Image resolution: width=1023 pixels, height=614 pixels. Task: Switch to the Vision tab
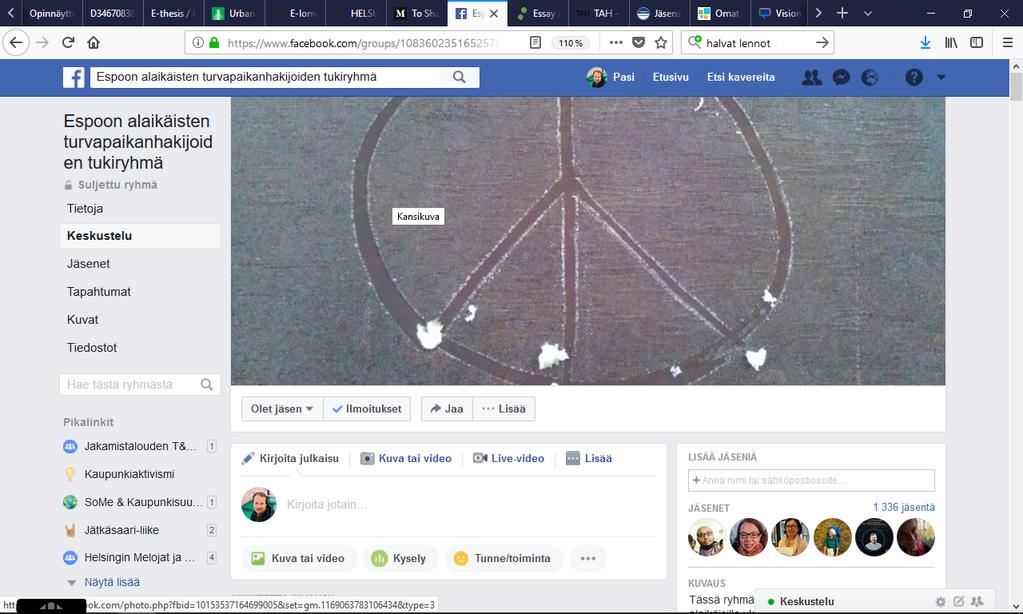pos(781,13)
